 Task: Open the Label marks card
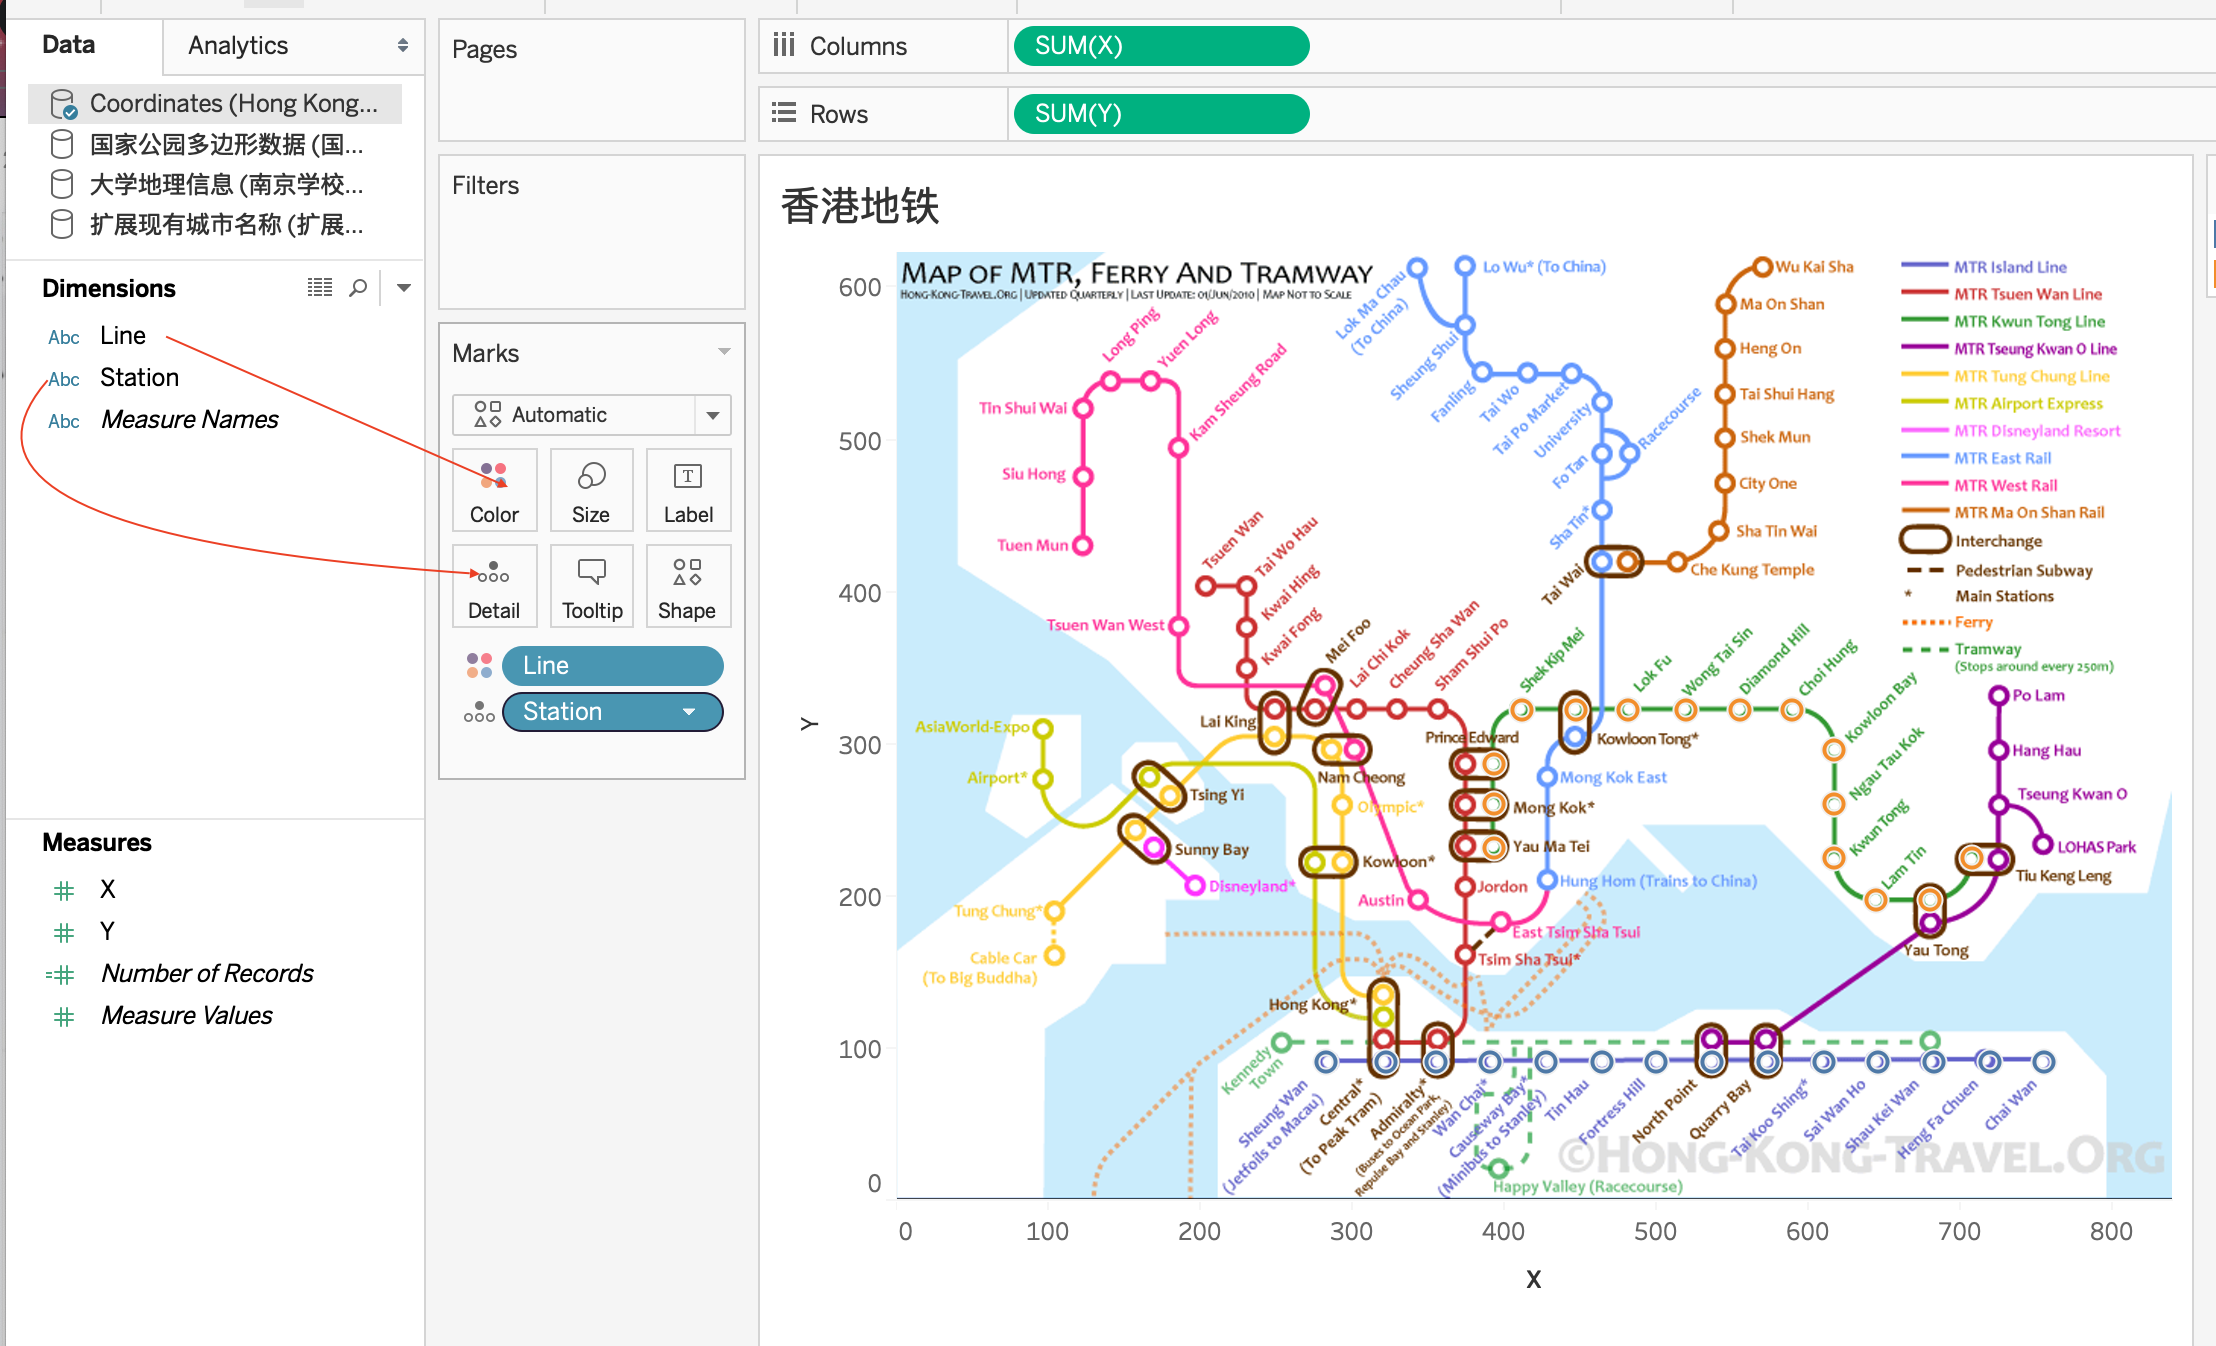pyautogui.click(x=688, y=490)
